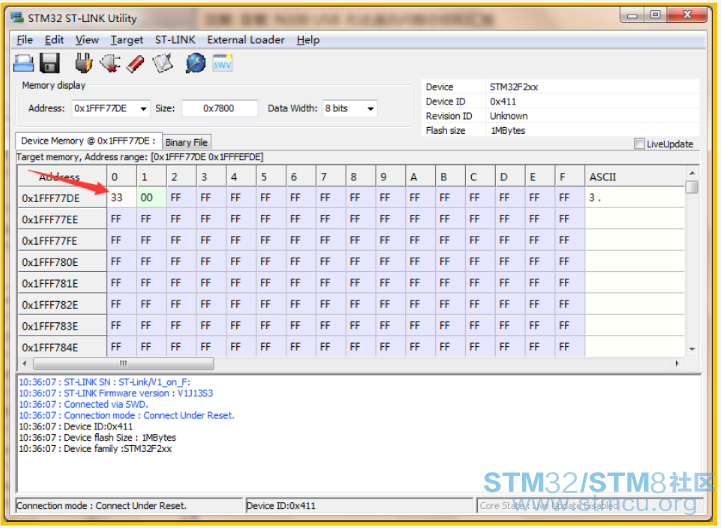
Task: Click the address row 0x1FFF77EE
Action: (x=63, y=219)
